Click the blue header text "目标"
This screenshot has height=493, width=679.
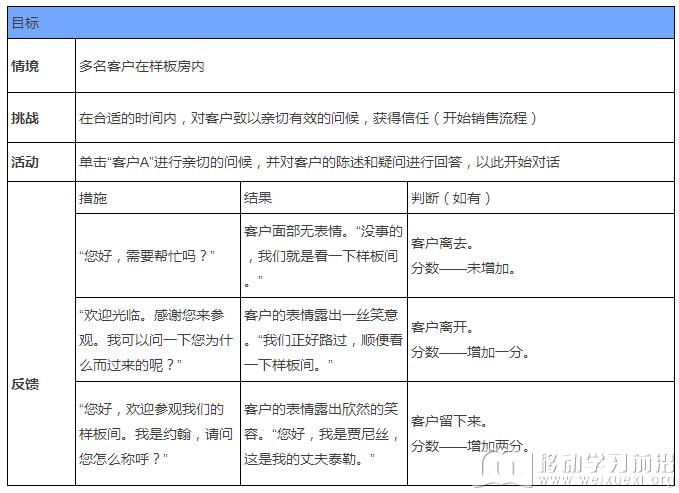[25, 23]
